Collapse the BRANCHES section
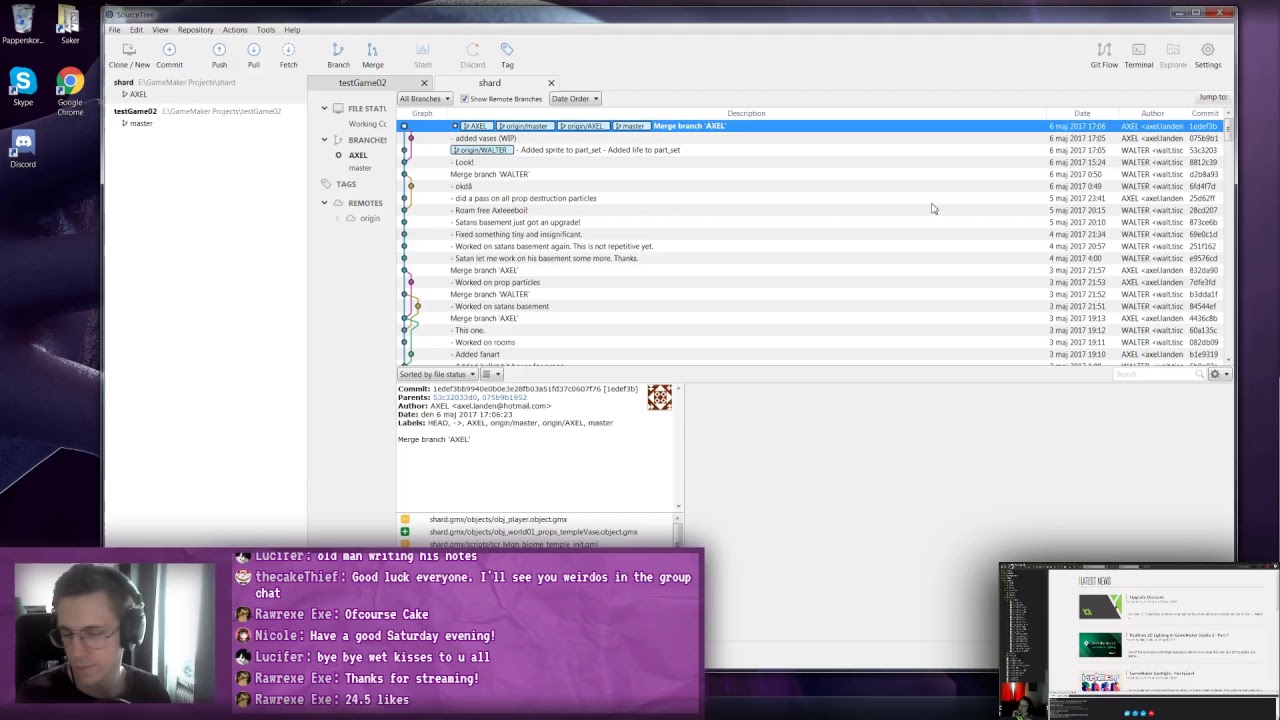Viewport: 1280px width, 720px height. pos(324,140)
